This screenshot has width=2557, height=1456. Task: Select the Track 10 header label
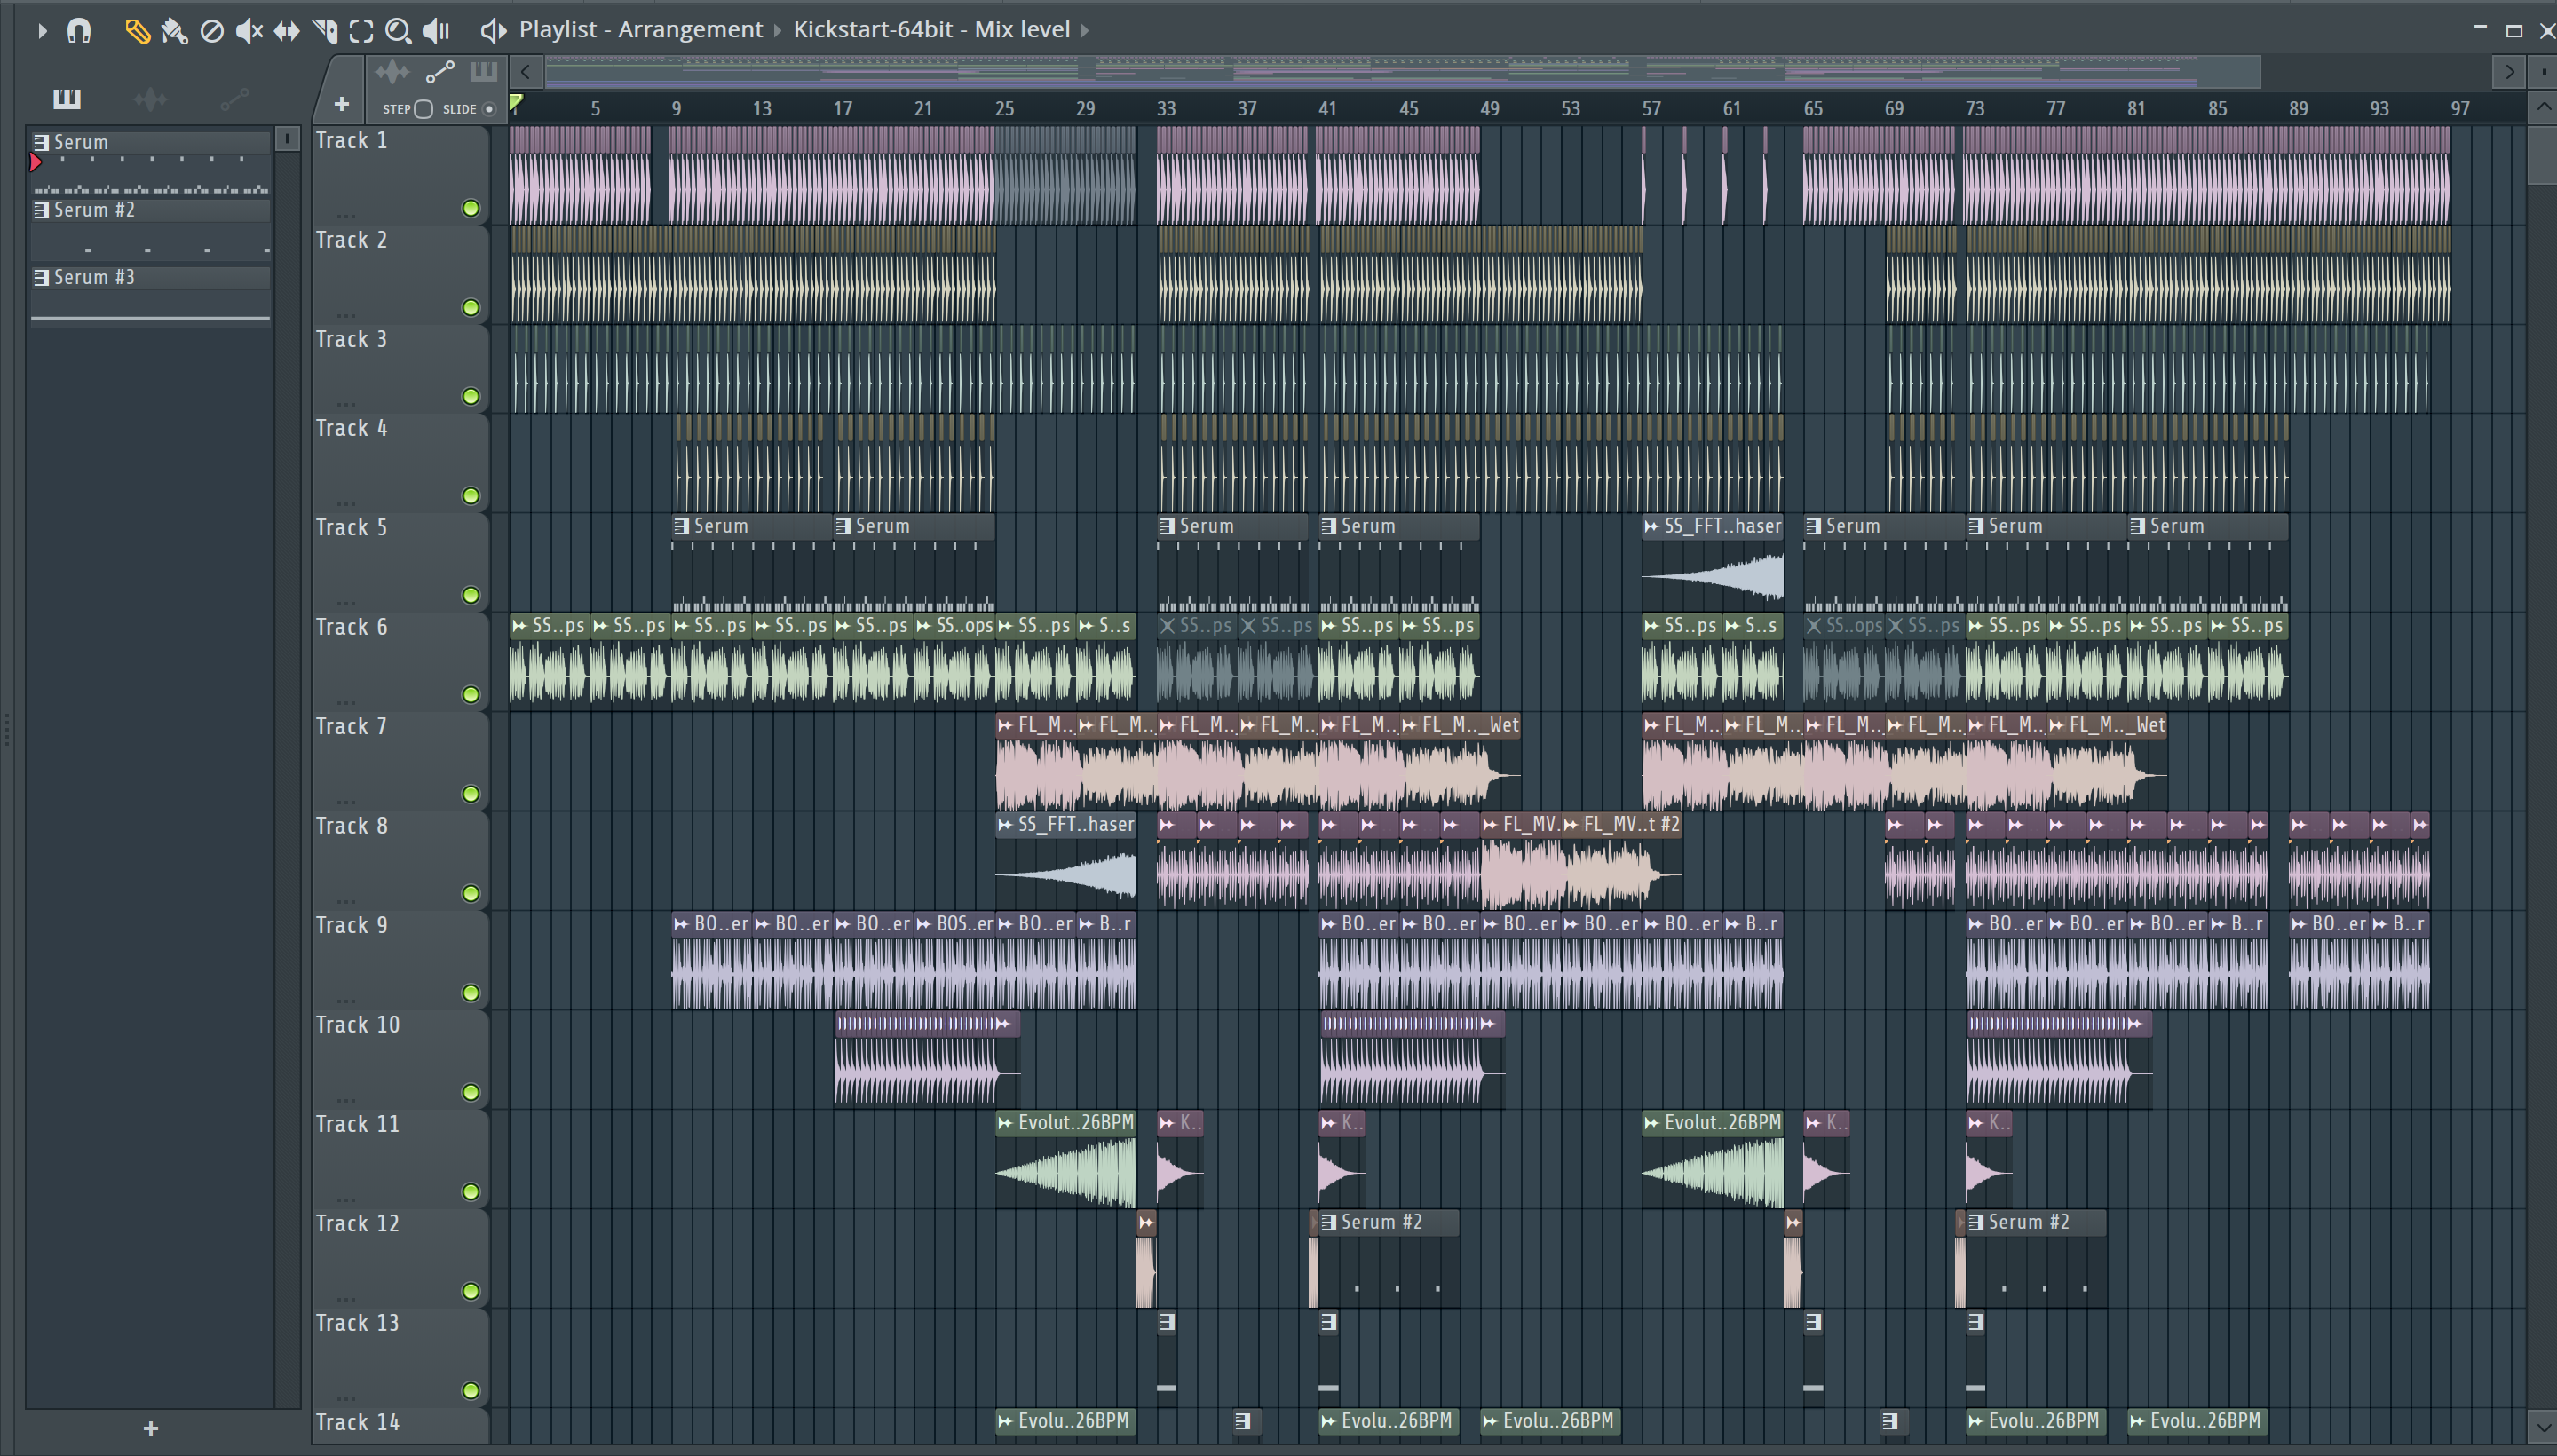click(x=357, y=1025)
